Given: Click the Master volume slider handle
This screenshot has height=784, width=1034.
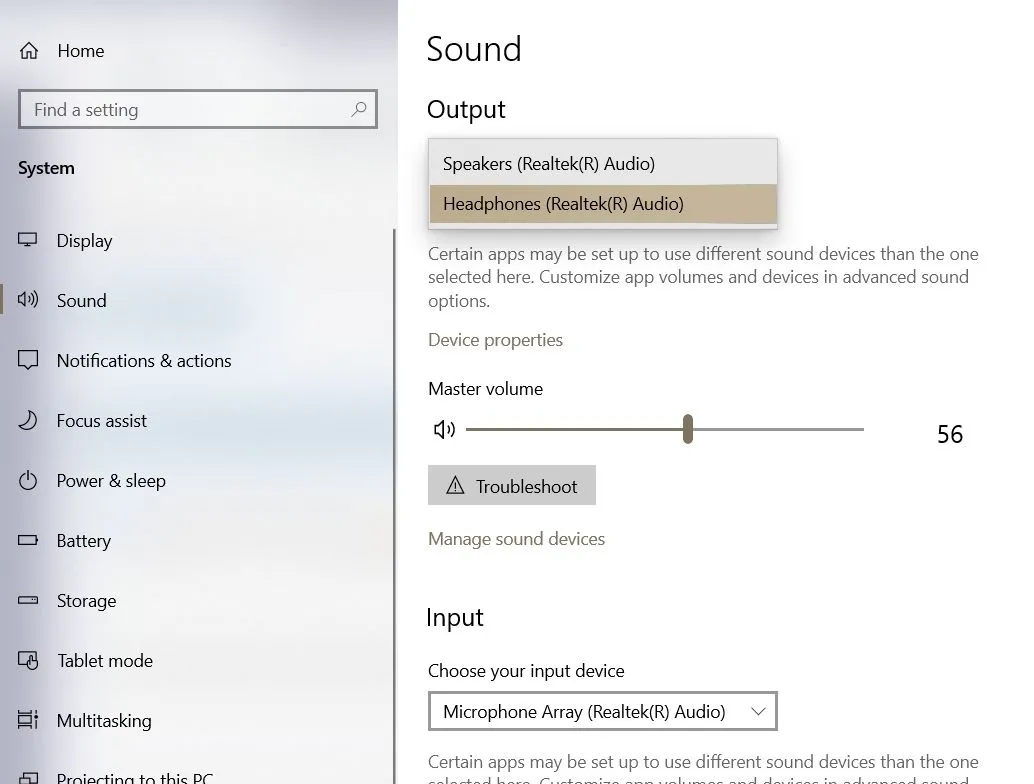Looking at the screenshot, I should click(688, 430).
